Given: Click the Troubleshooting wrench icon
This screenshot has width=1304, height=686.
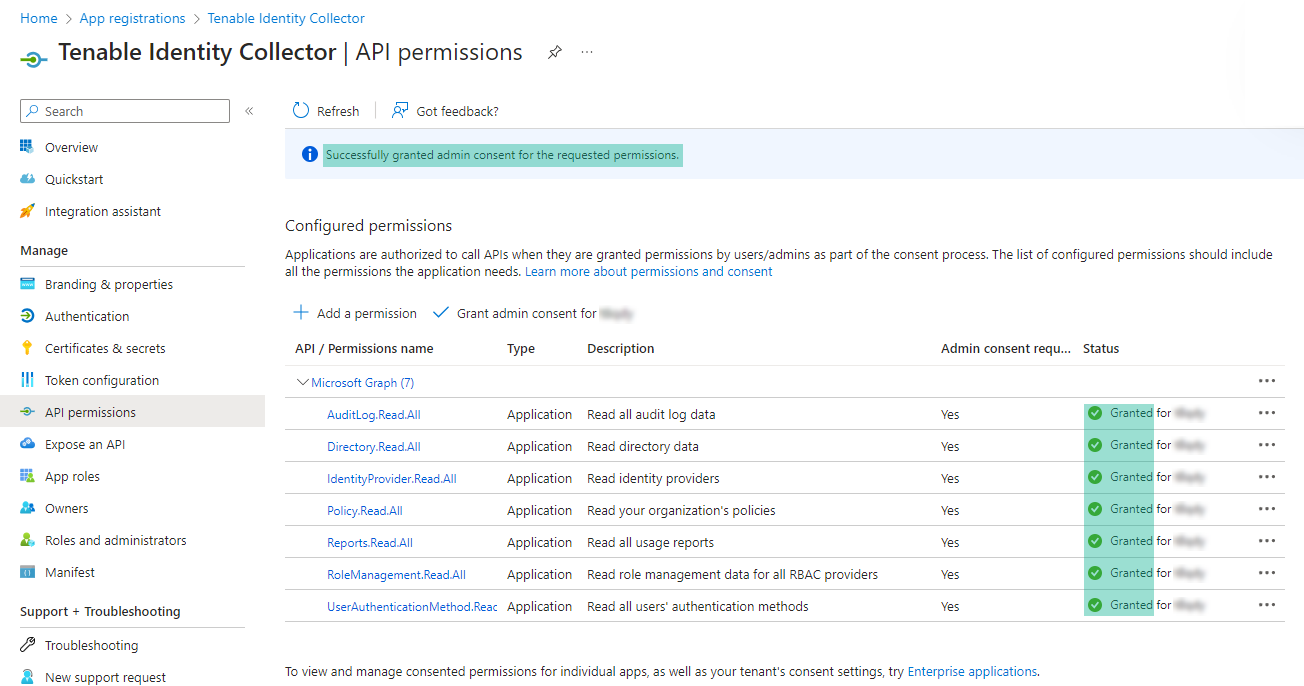Looking at the screenshot, I should click(x=27, y=645).
